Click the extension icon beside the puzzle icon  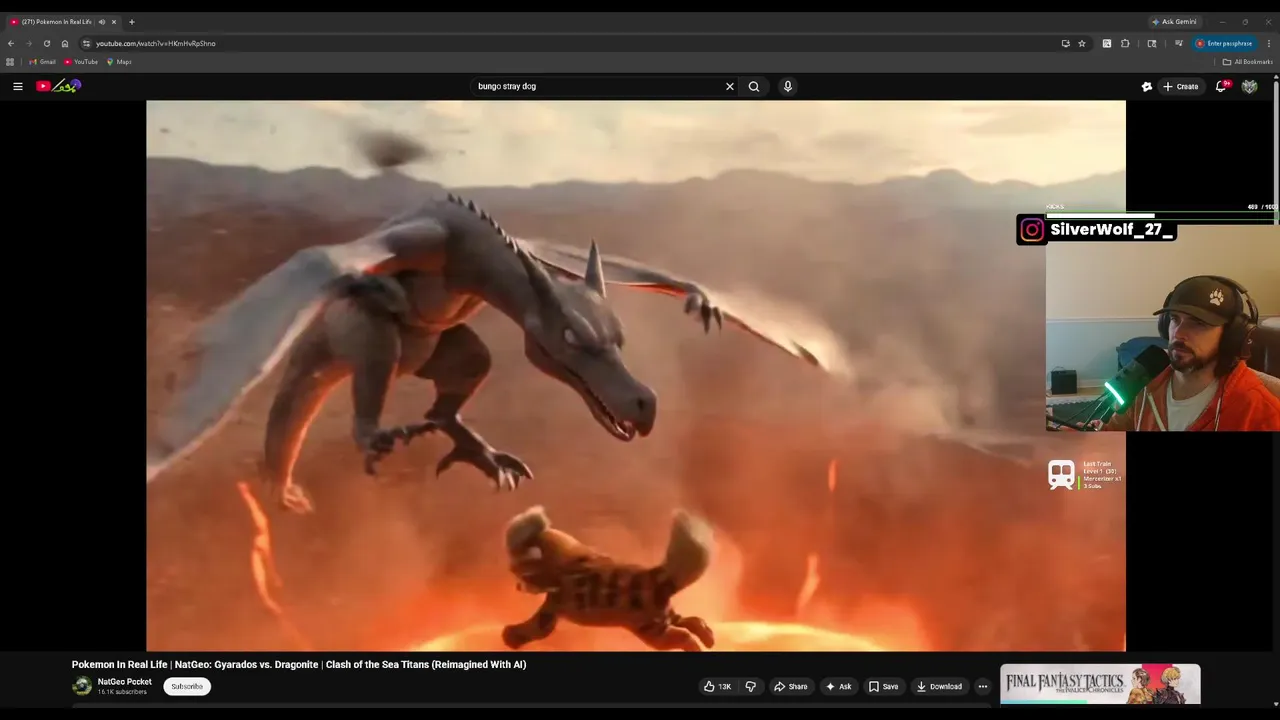pos(1107,43)
